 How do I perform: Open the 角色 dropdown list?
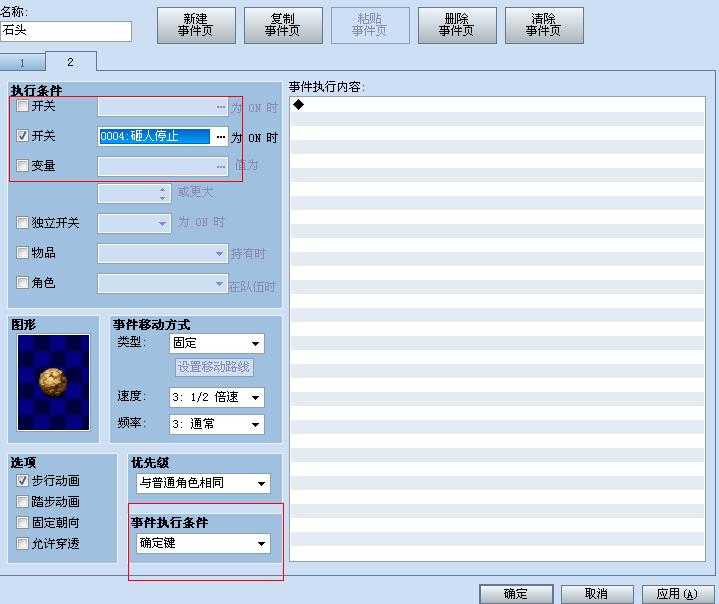click(x=219, y=284)
